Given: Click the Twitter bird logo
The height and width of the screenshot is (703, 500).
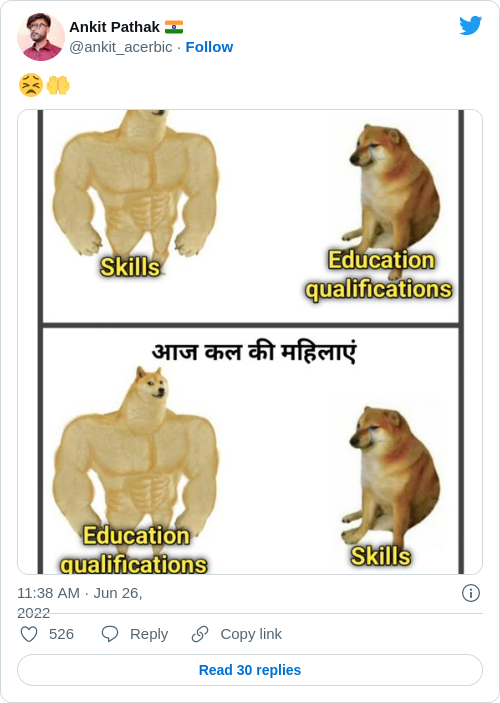Looking at the screenshot, I should 470,25.
